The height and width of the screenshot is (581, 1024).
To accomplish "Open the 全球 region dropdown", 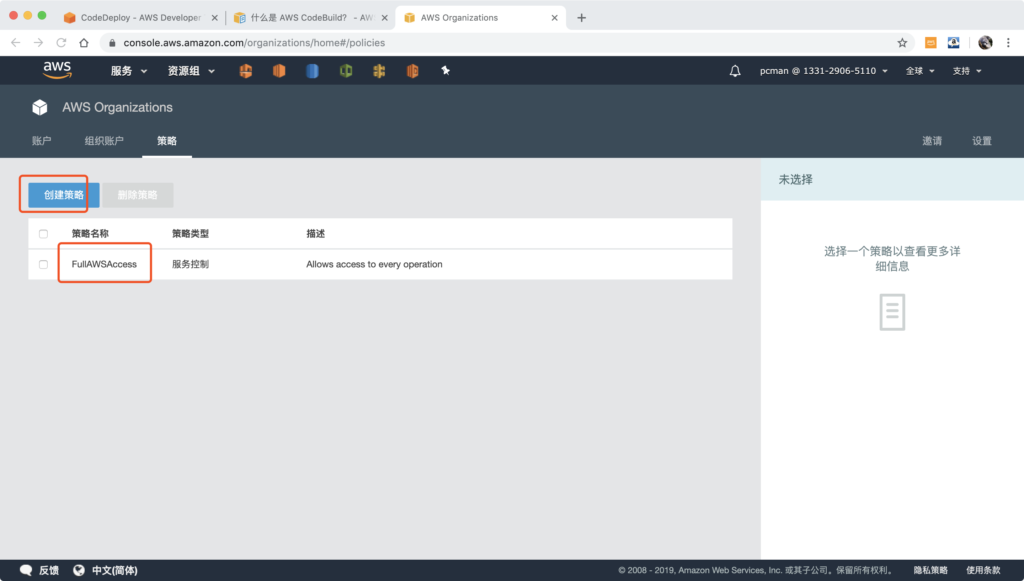I will tap(920, 71).
